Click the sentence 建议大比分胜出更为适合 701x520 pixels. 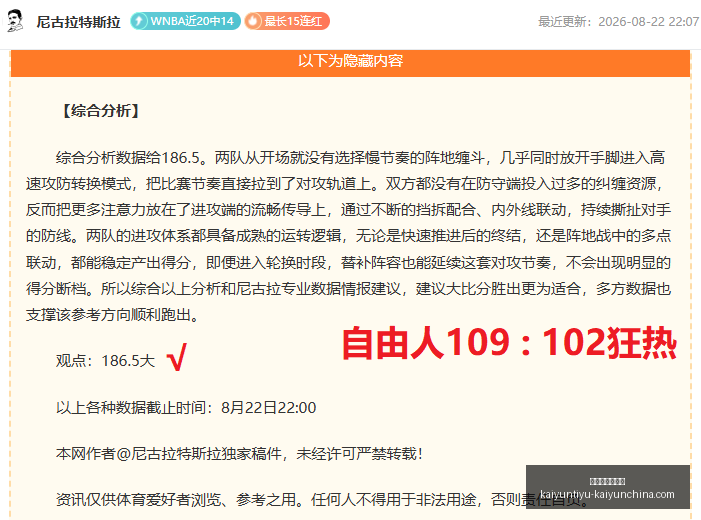coord(498,289)
